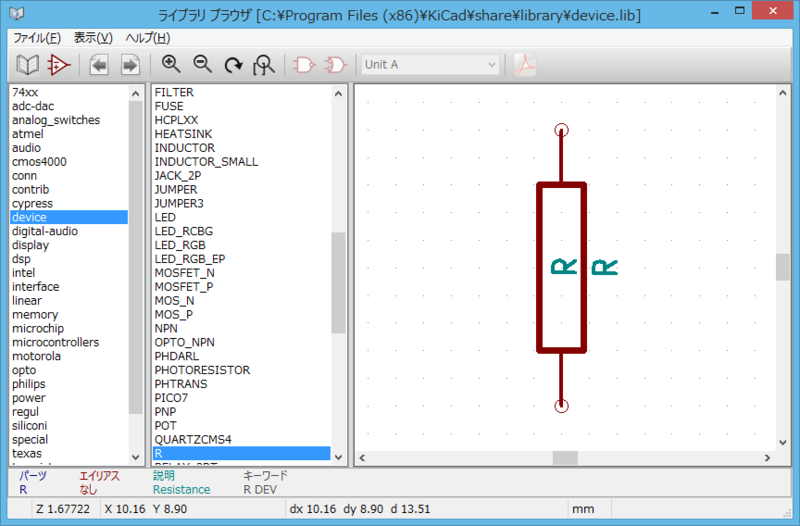Click the Resistance description text
Image resolution: width=800 pixels, height=526 pixels.
(182, 490)
